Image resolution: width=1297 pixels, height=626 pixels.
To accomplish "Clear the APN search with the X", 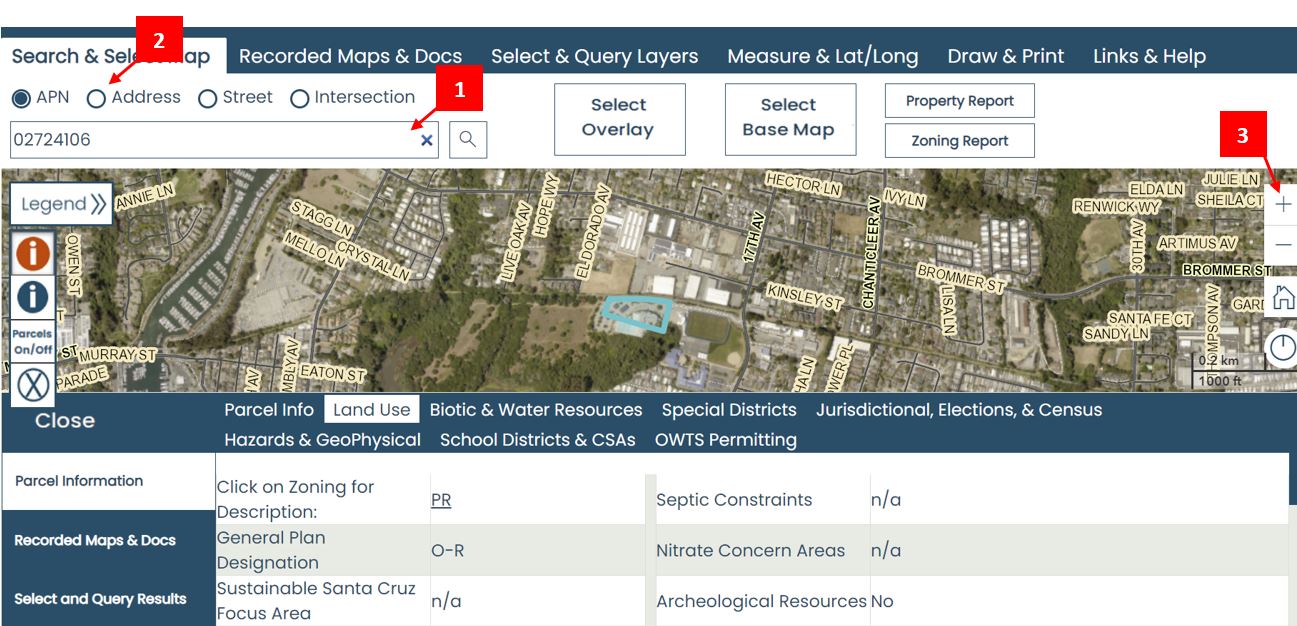I will point(425,140).
